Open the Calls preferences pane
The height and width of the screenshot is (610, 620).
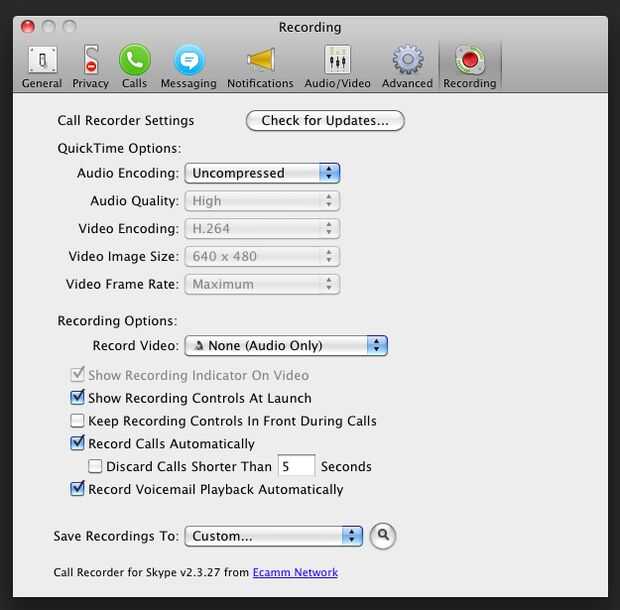(134, 66)
